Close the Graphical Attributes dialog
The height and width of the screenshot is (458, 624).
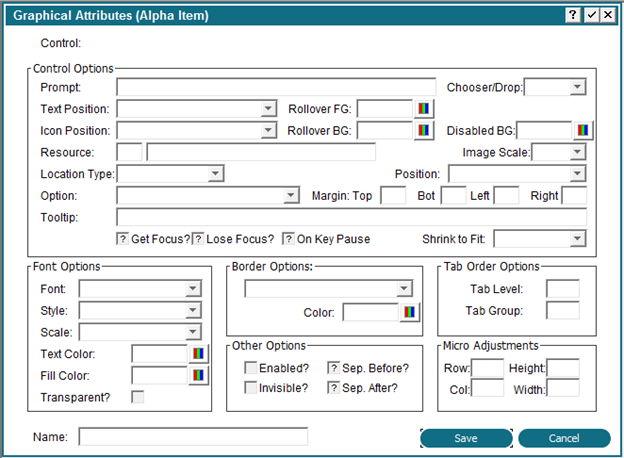[x=608, y=15]
